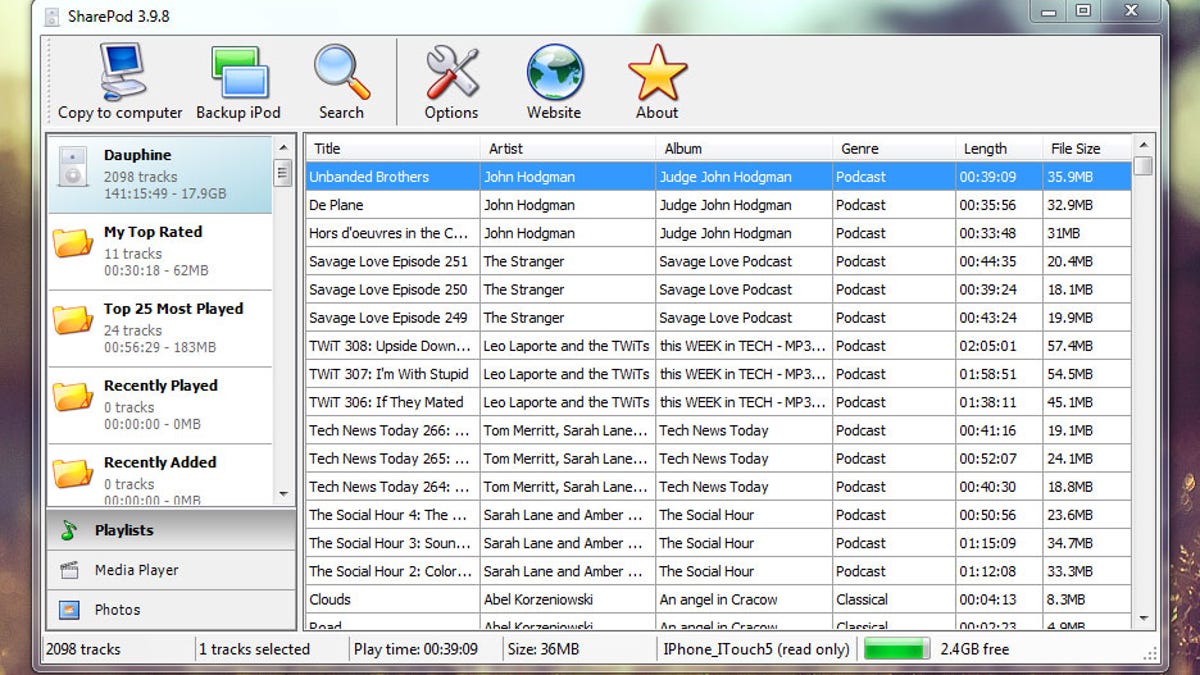Open the Options wrench and screwdriver icon

click(x=452, y=71)
